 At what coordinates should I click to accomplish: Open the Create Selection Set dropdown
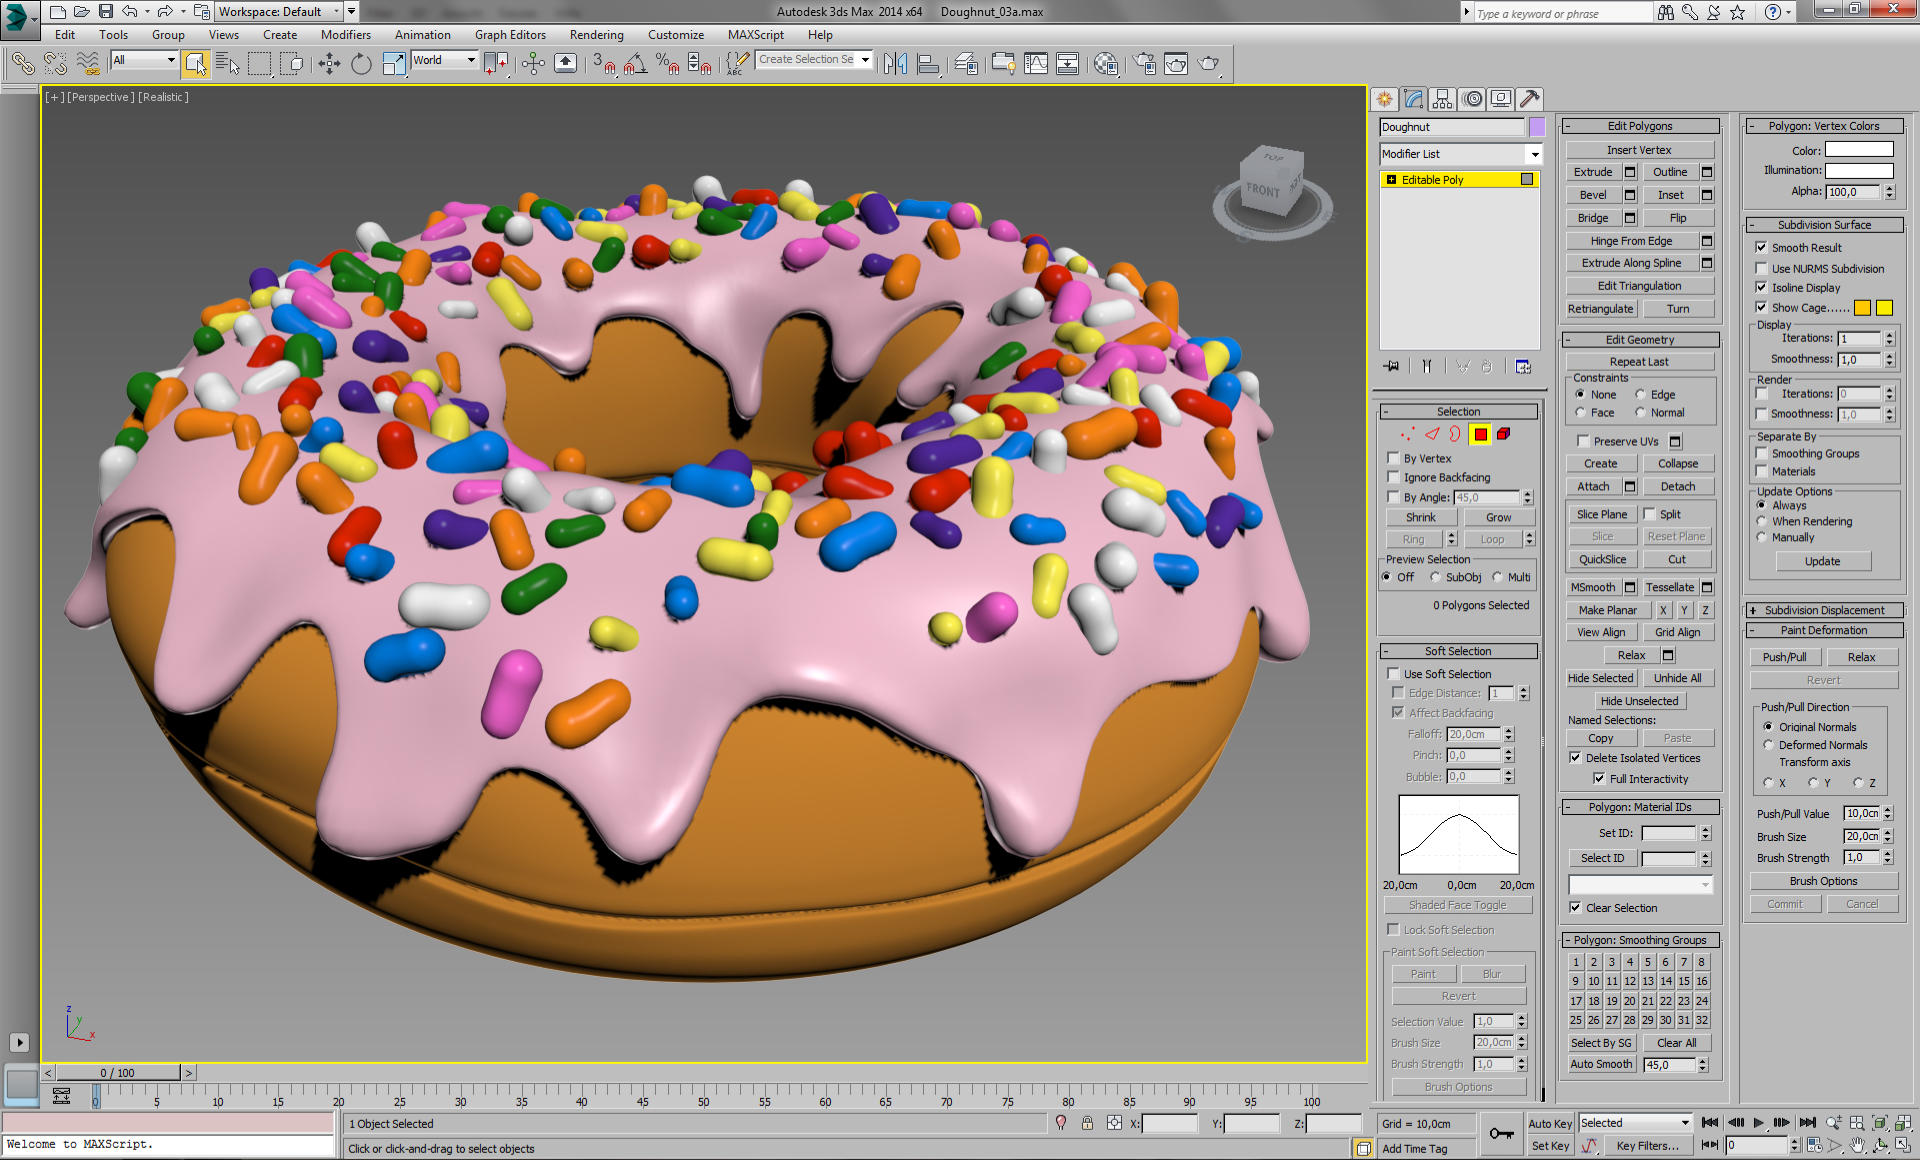point(814,60)
